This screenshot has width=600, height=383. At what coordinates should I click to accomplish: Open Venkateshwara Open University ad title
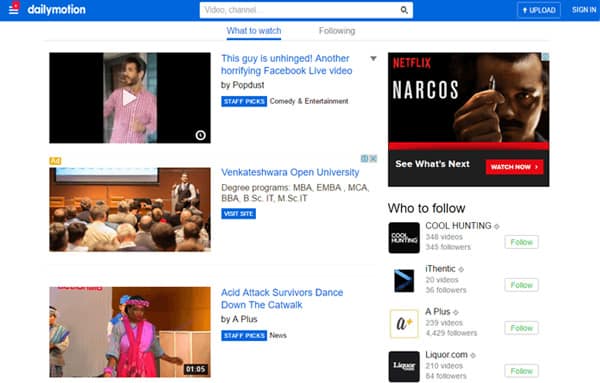coord(290,173)
